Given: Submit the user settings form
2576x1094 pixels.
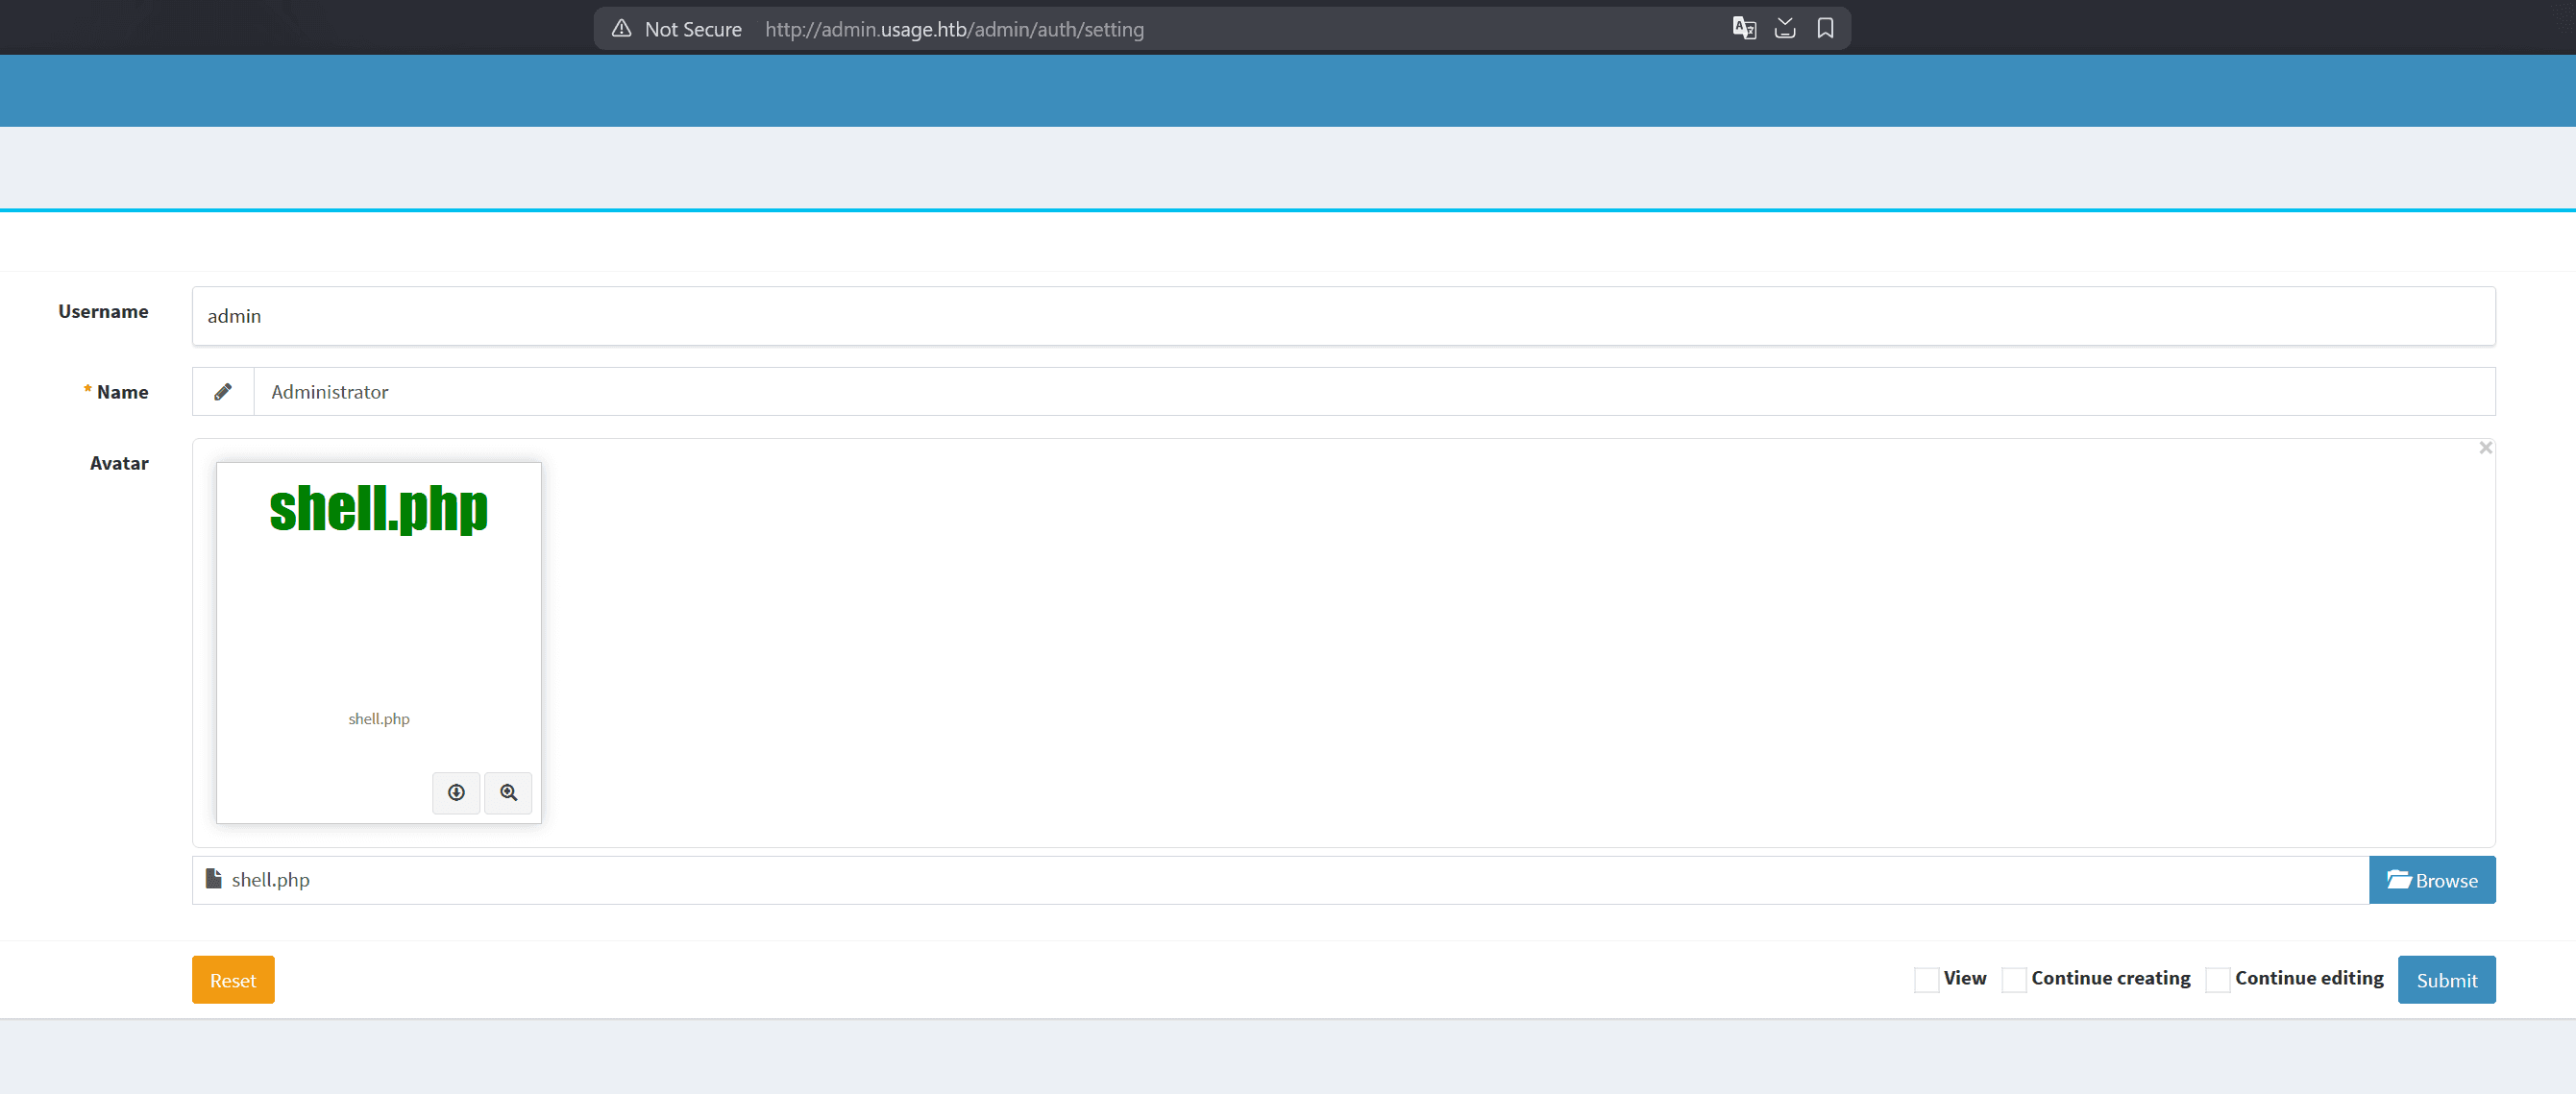Looking at the screenshot, I should (2445, 980).
